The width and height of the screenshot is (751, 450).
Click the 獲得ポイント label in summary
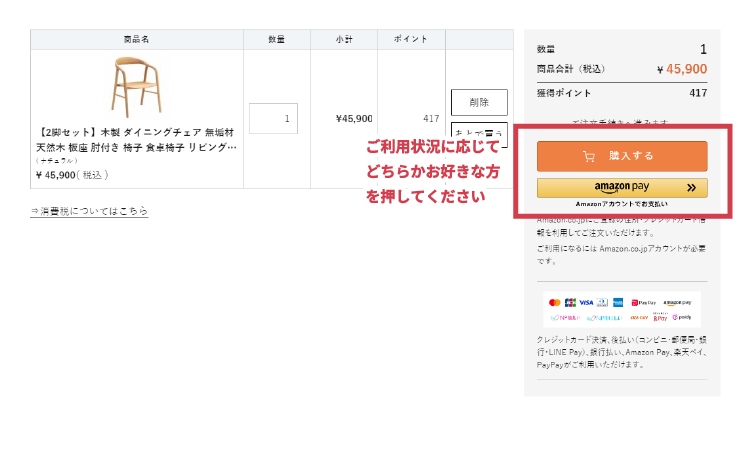[x=564, y=93]
